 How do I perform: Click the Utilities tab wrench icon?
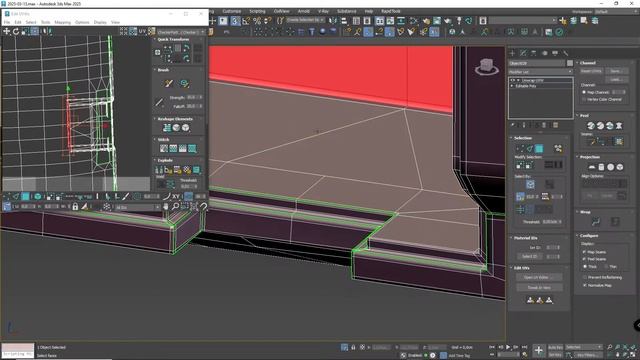pyautogui.click(x=565, y=53)
